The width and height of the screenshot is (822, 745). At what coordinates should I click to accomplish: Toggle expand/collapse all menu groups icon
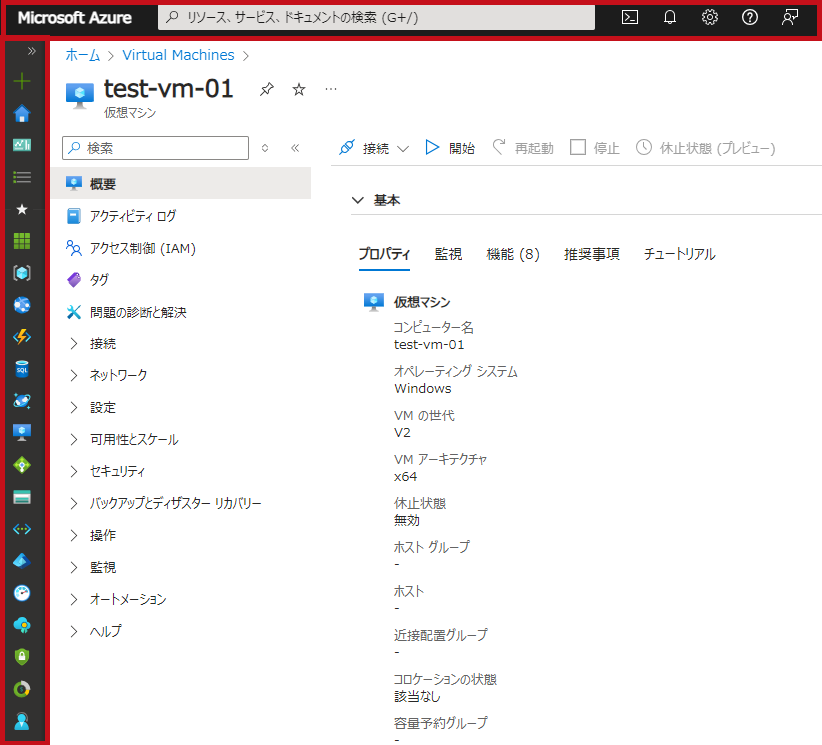pyautogui.click(x=265, y=148)
